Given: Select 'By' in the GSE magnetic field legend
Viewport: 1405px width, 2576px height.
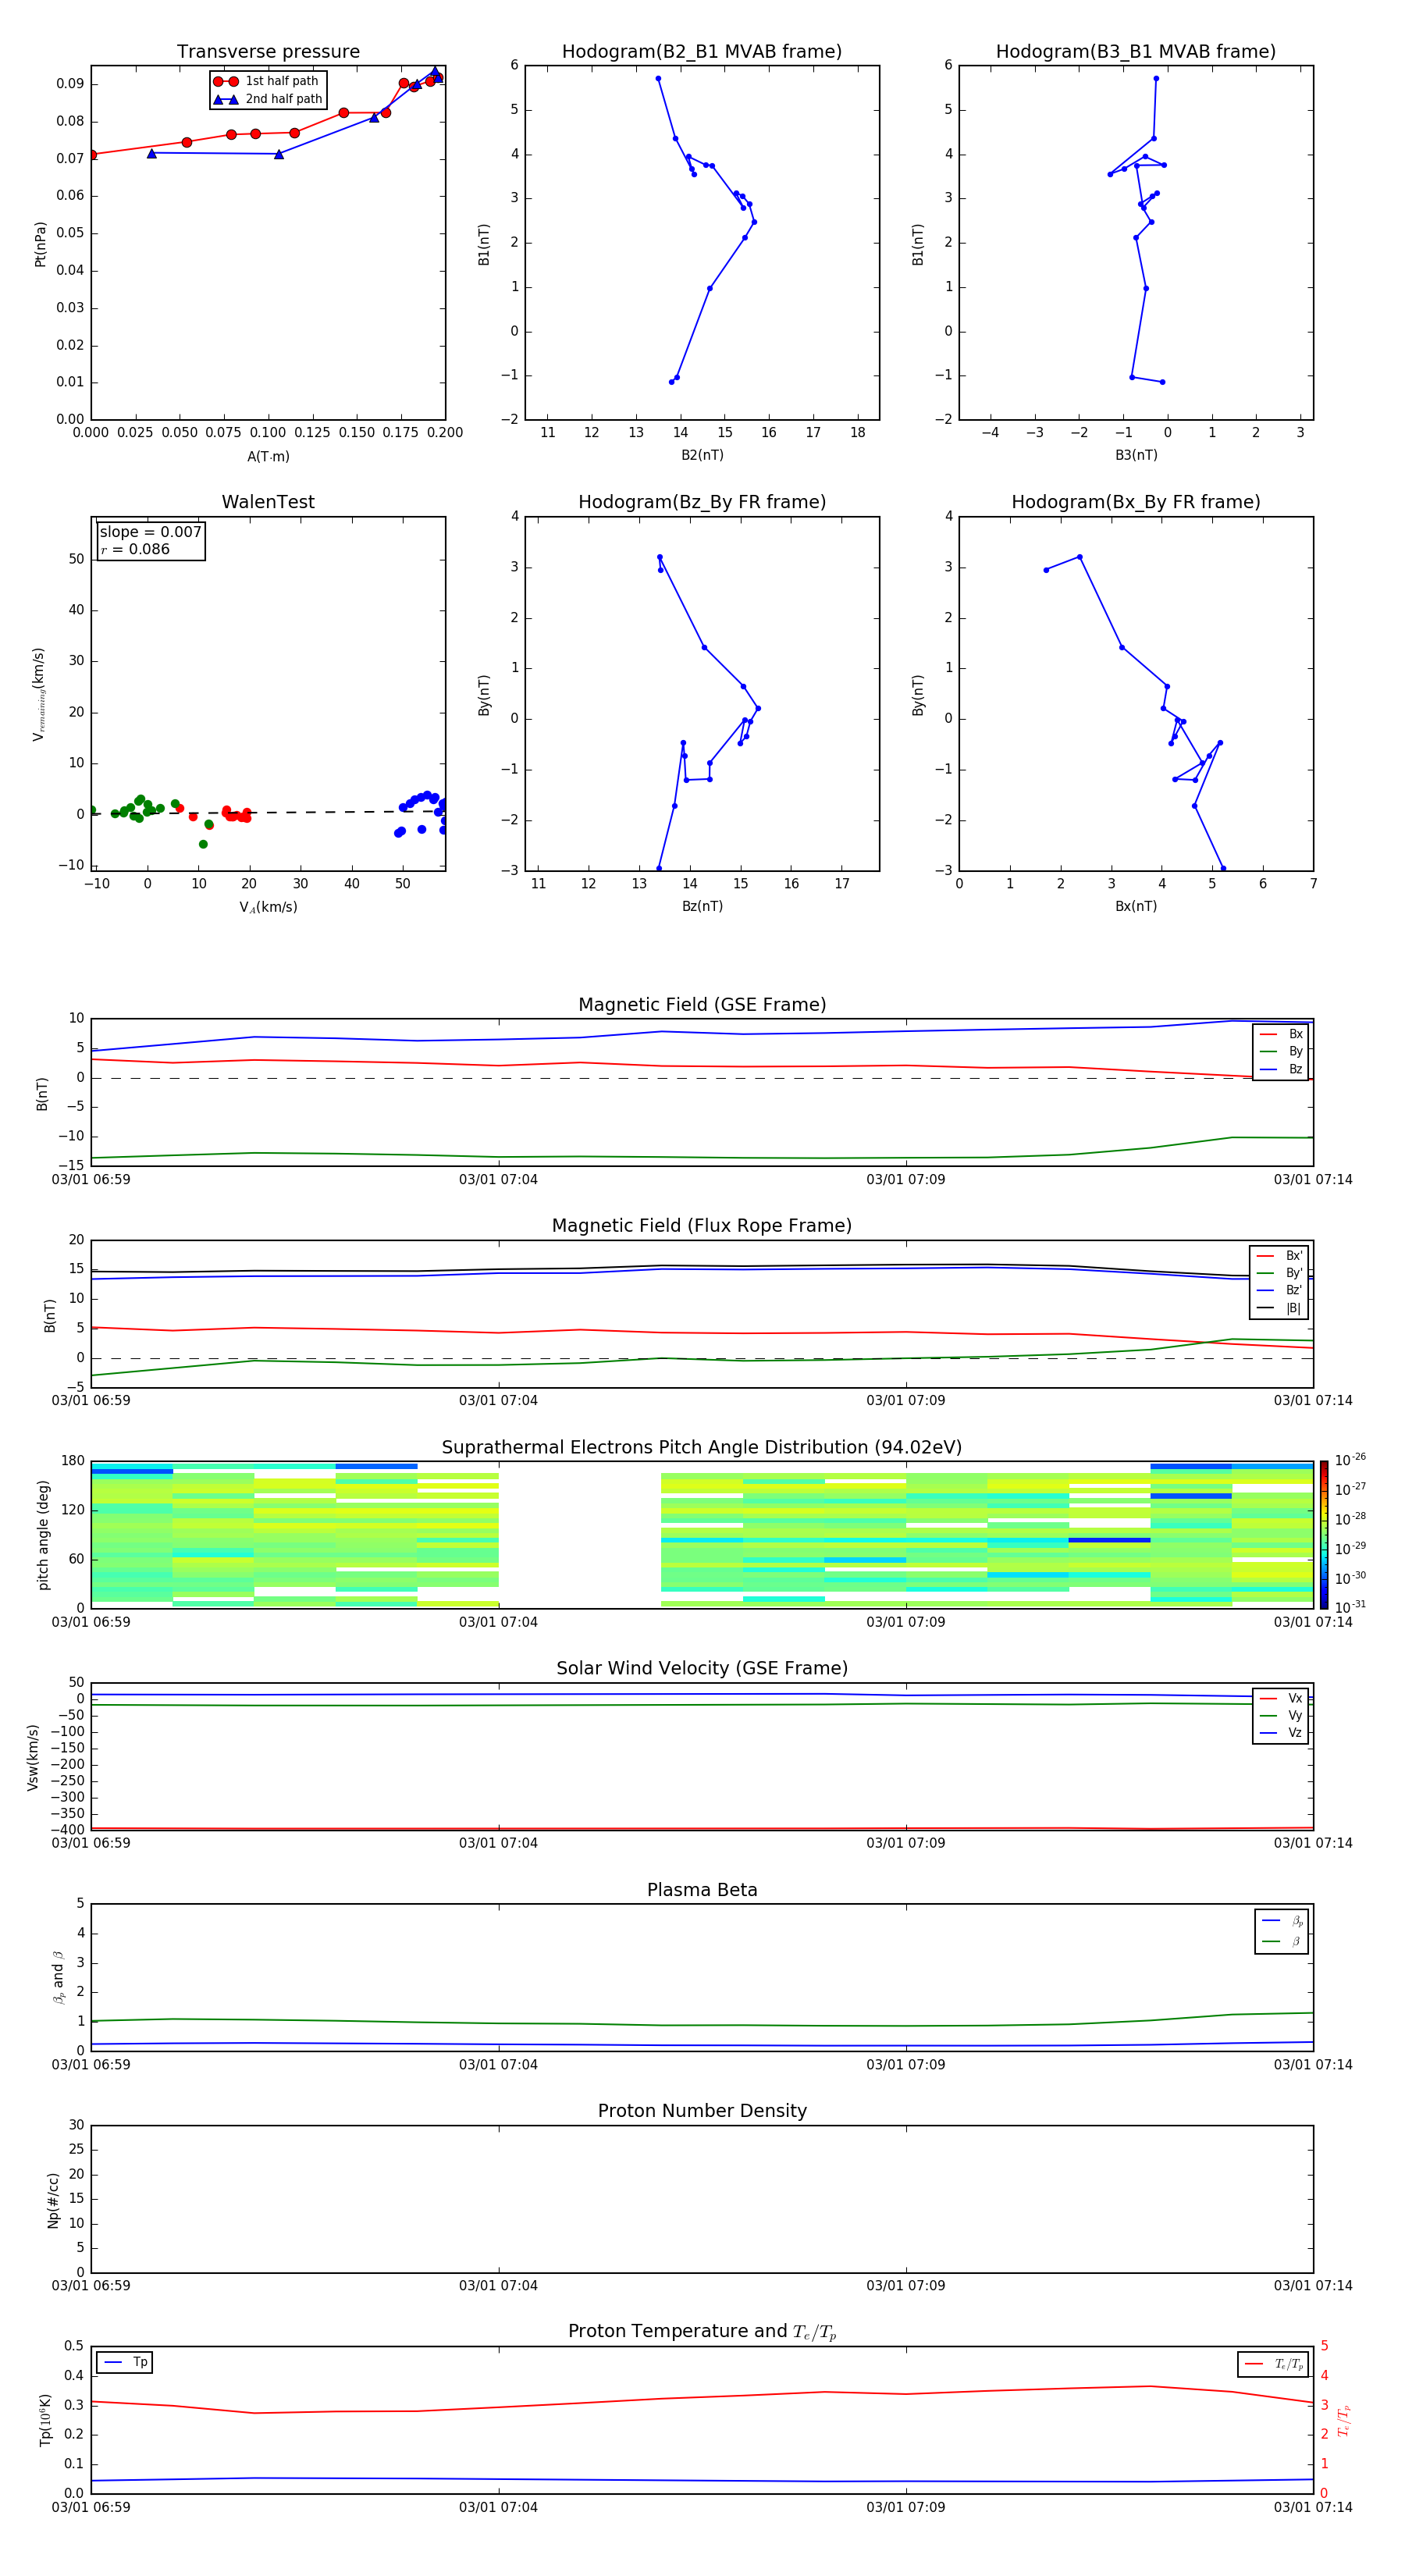Looking at the screenshot, I should [1281, 1052].
